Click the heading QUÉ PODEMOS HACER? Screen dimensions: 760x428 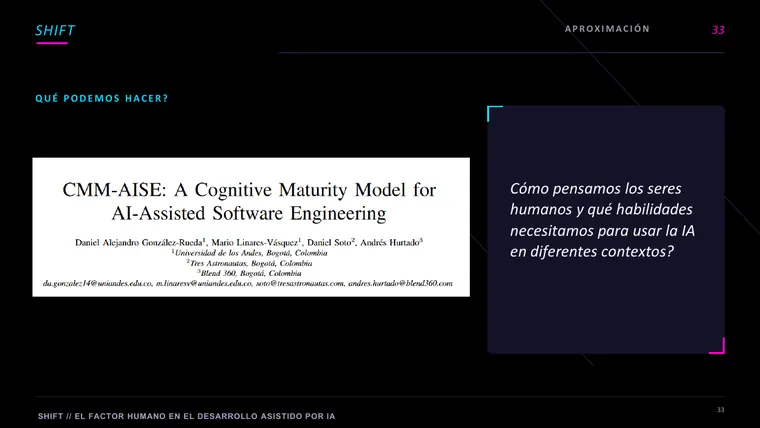coord(102,98)
